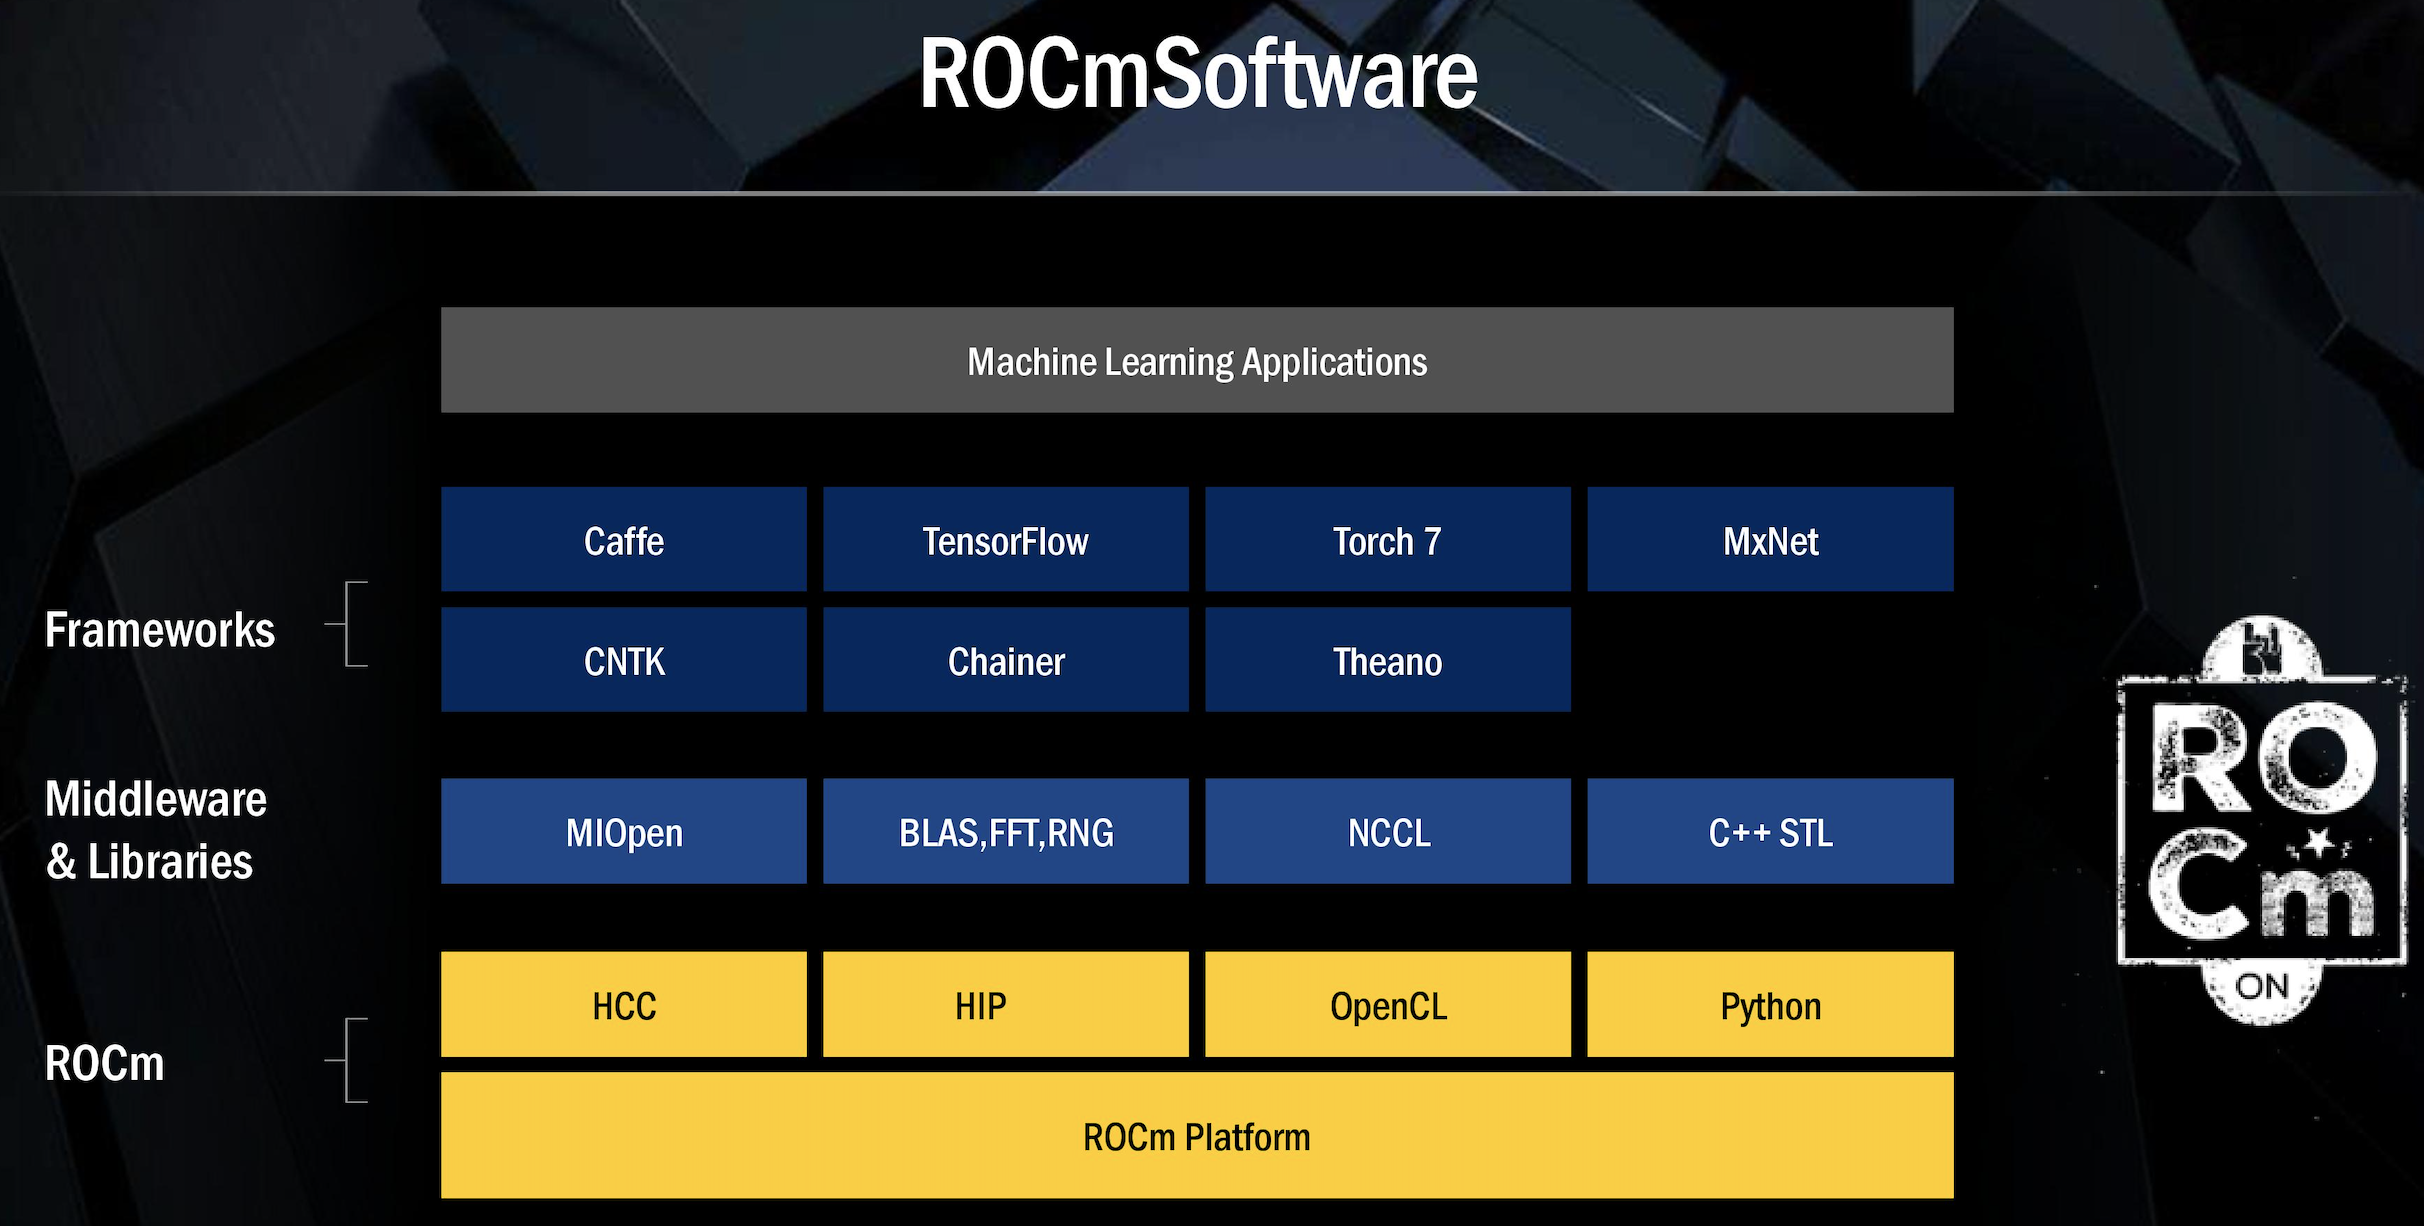Click the Chainer block
The height and width of the screenshot is (1226, 2424).
click(1005, 661)
